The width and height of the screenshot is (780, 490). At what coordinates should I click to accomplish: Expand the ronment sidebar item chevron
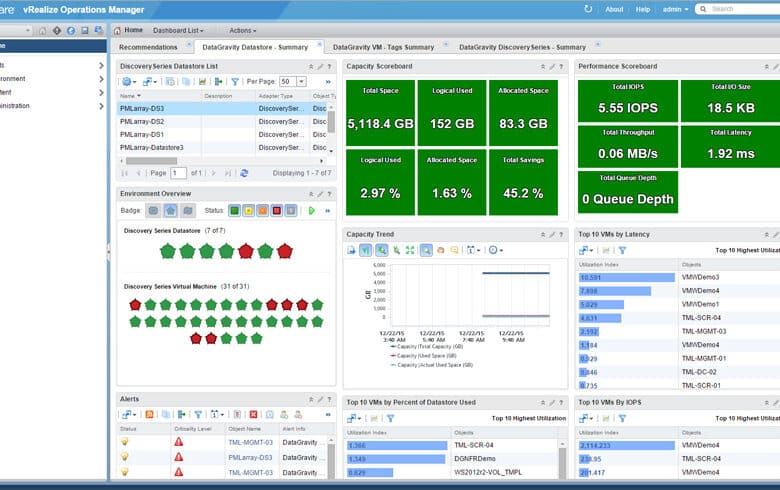tap(101, 79)
